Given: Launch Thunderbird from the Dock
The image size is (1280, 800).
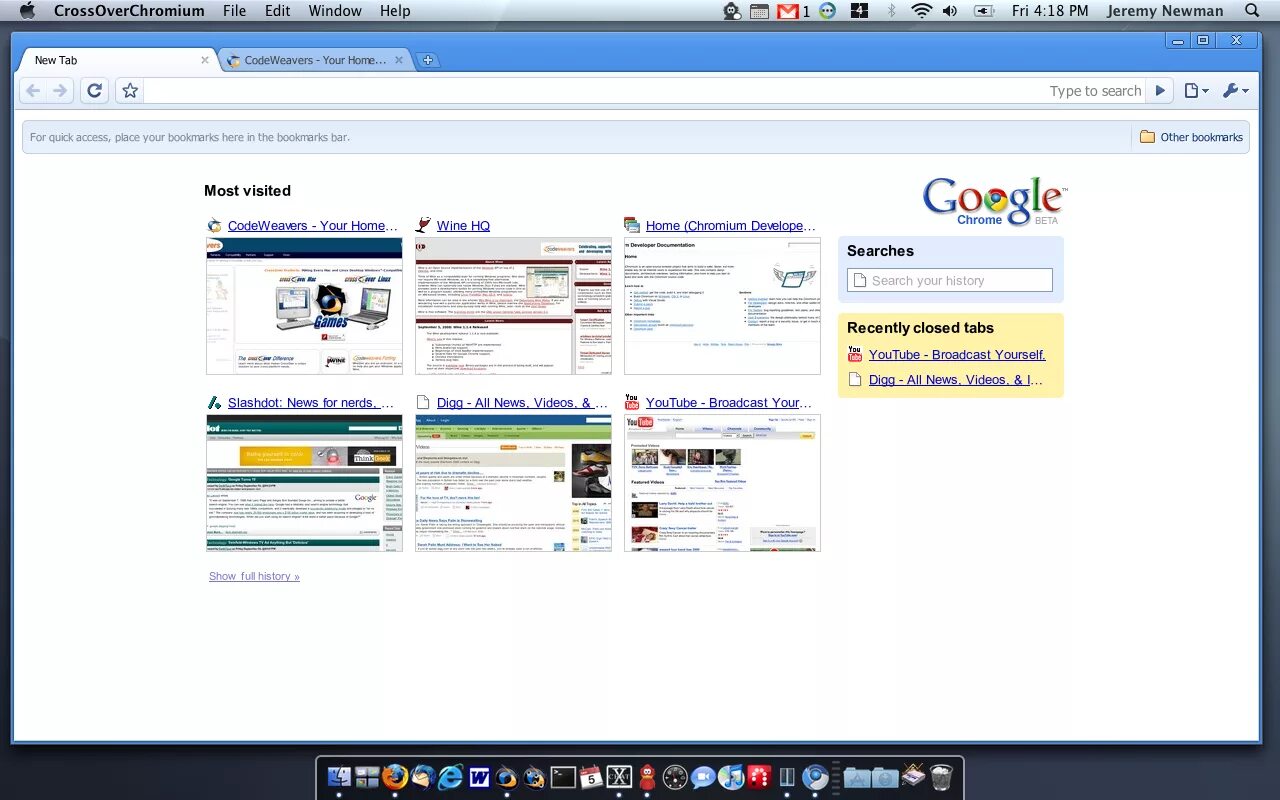Looking at the screenshot, I should click(424, 776).
